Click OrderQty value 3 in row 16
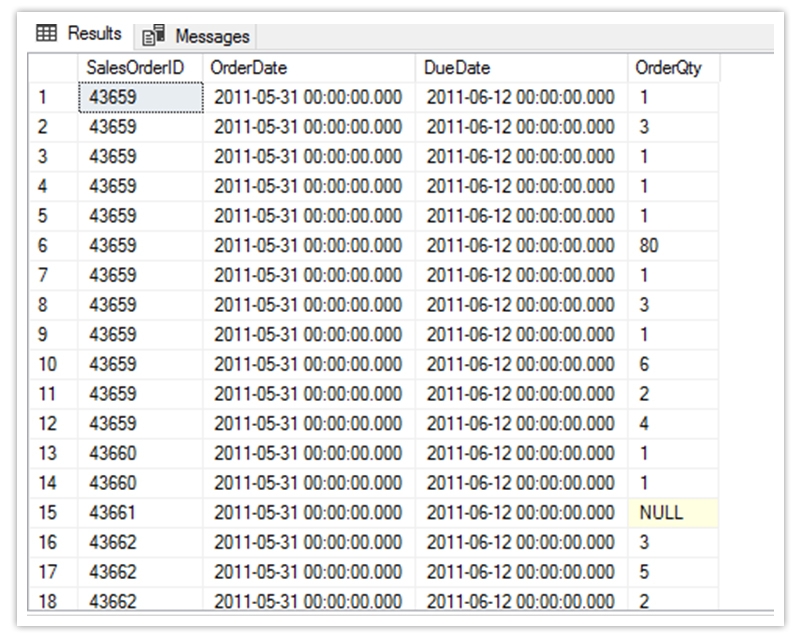 click(x=673, y=542)
